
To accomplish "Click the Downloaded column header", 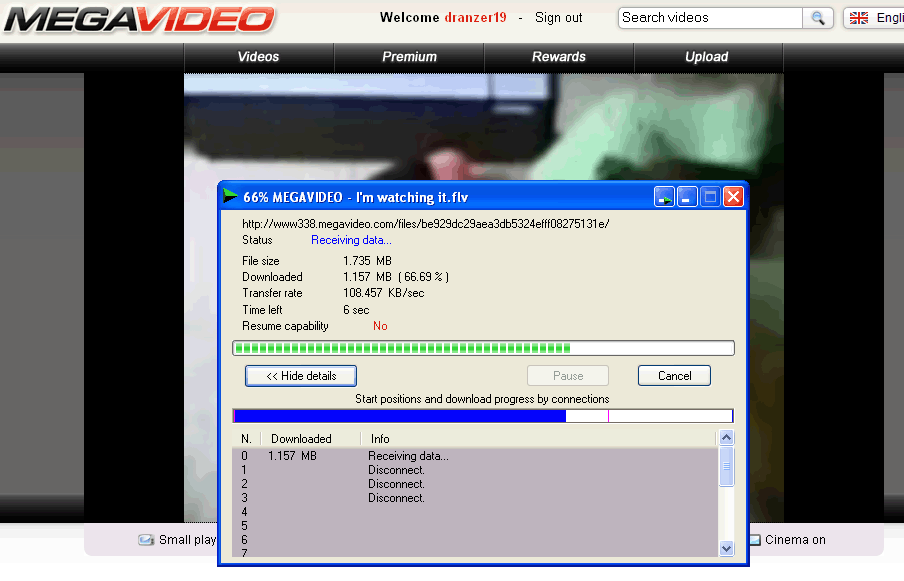I will pyautogui.click(x=311, y=439).
